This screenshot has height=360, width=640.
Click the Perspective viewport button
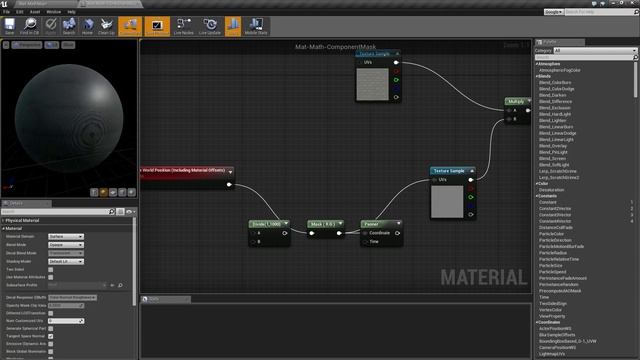[x=27, y=45]
